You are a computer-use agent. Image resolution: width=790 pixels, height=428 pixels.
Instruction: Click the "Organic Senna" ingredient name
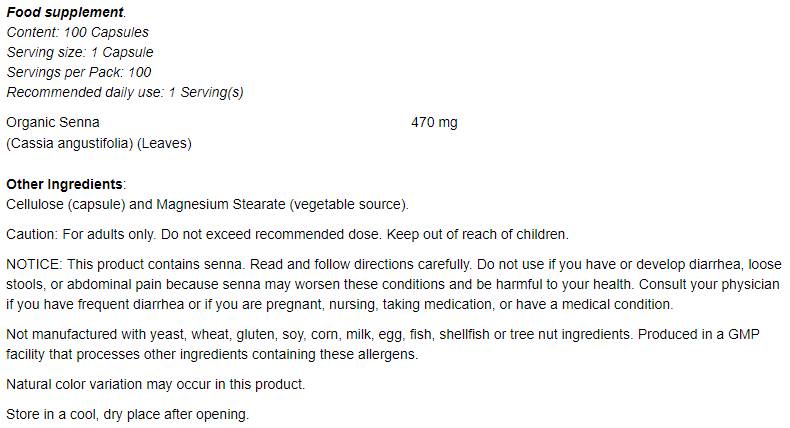pyautogui.click(x=53, y=122)
